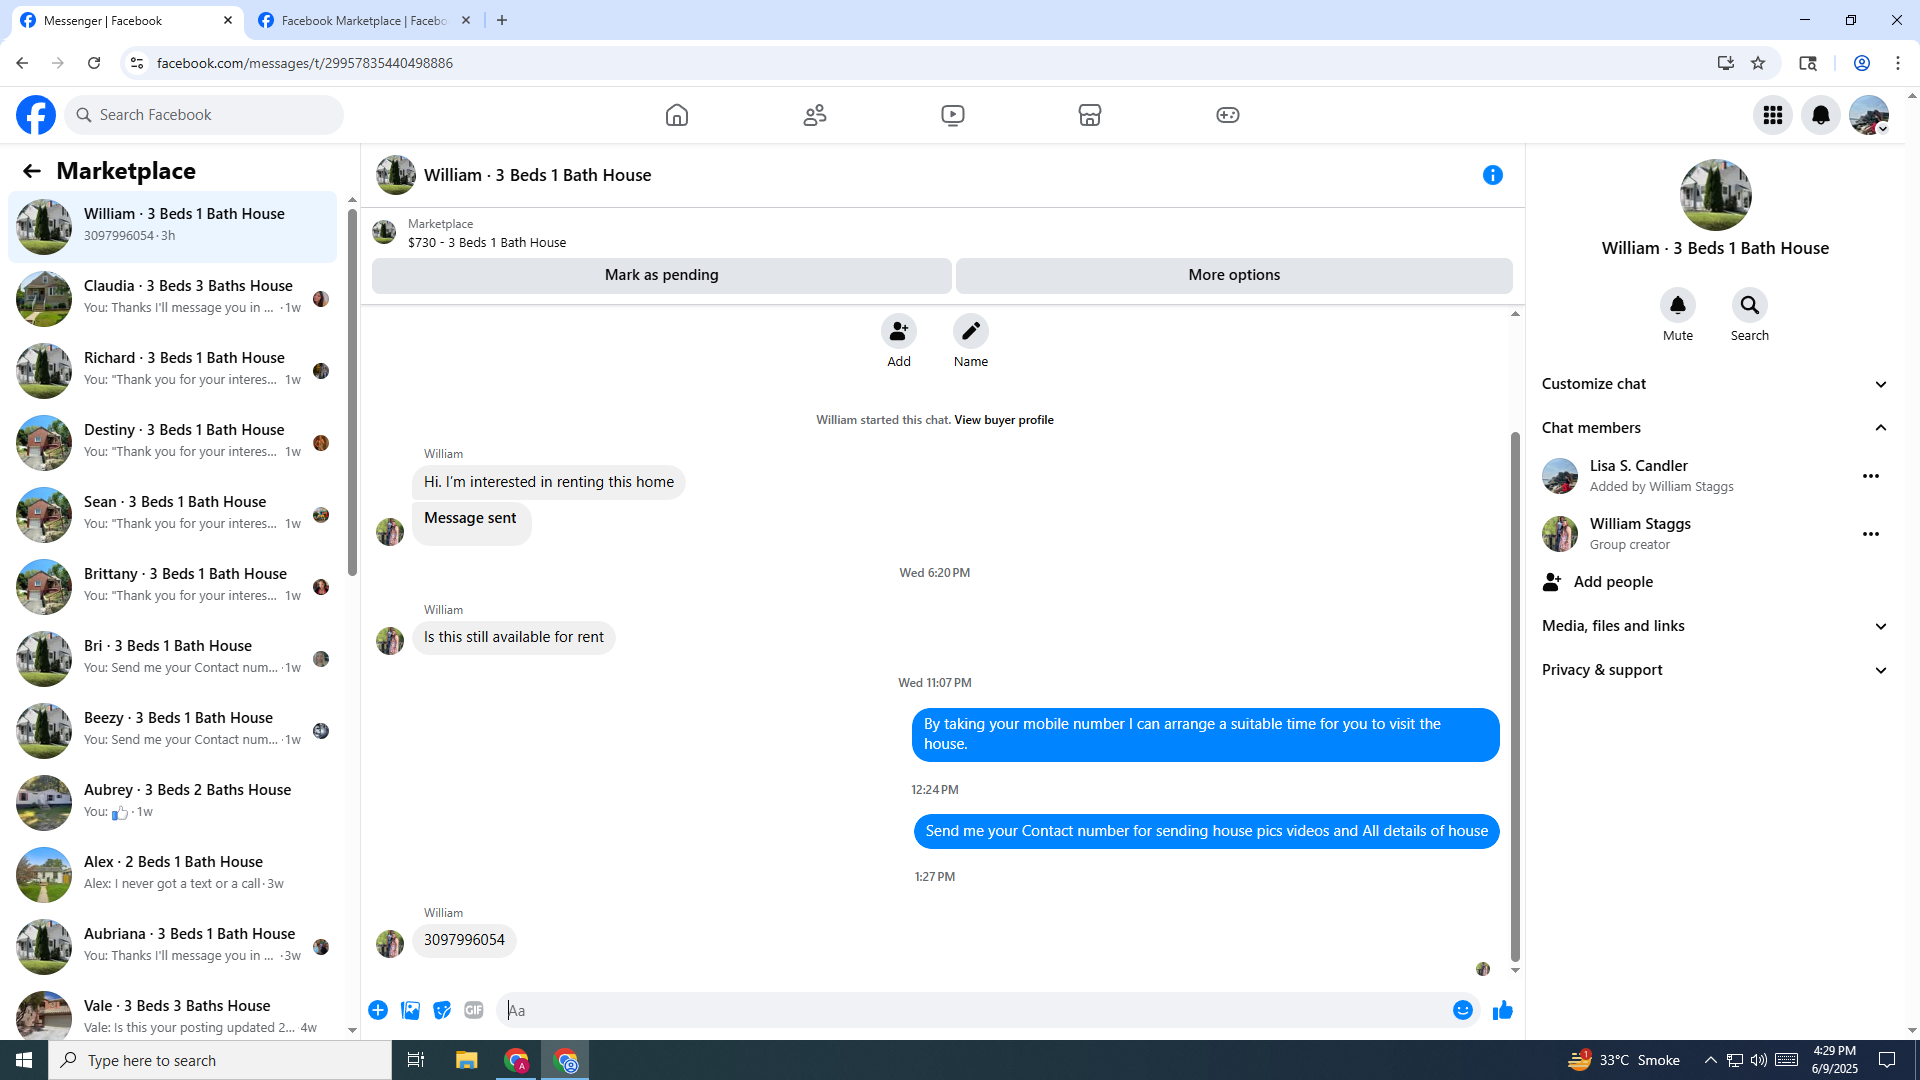Open the emoji picker in message box
The width and height of the screenshot is (1920, 1080).
pos(1462,1010)
